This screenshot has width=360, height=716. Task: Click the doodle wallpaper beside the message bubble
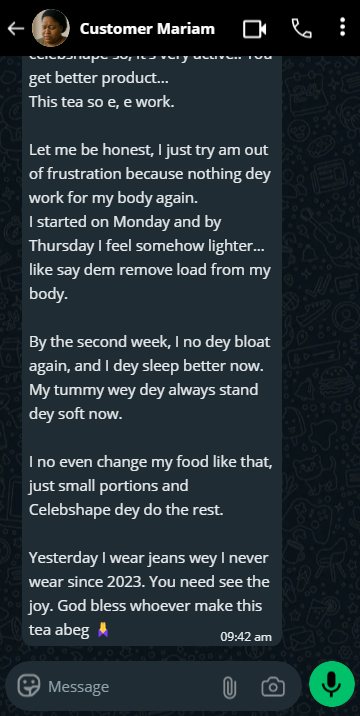[x=322, y=320]
